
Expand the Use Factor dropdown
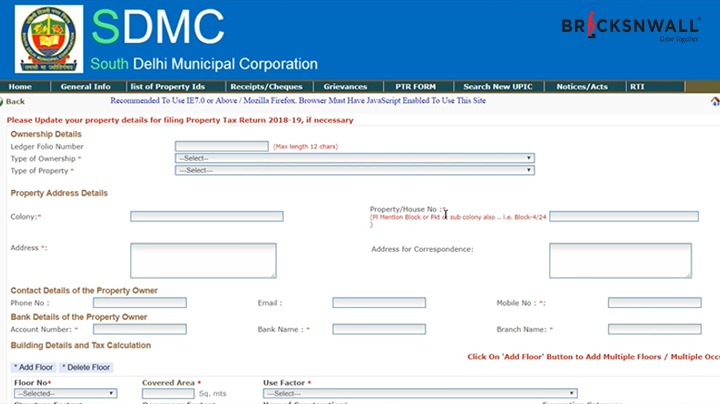coord(420,393)
